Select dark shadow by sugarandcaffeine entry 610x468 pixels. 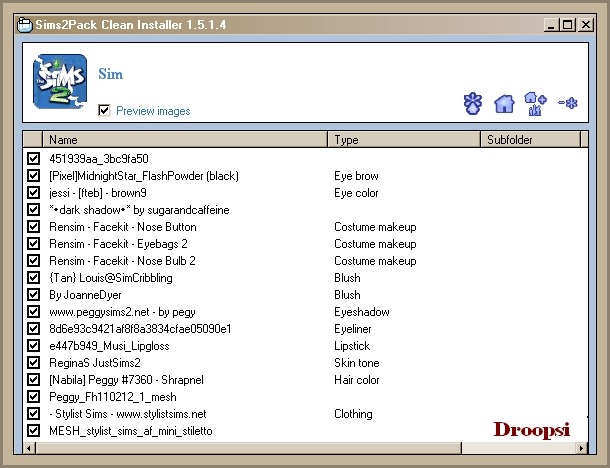139,210
